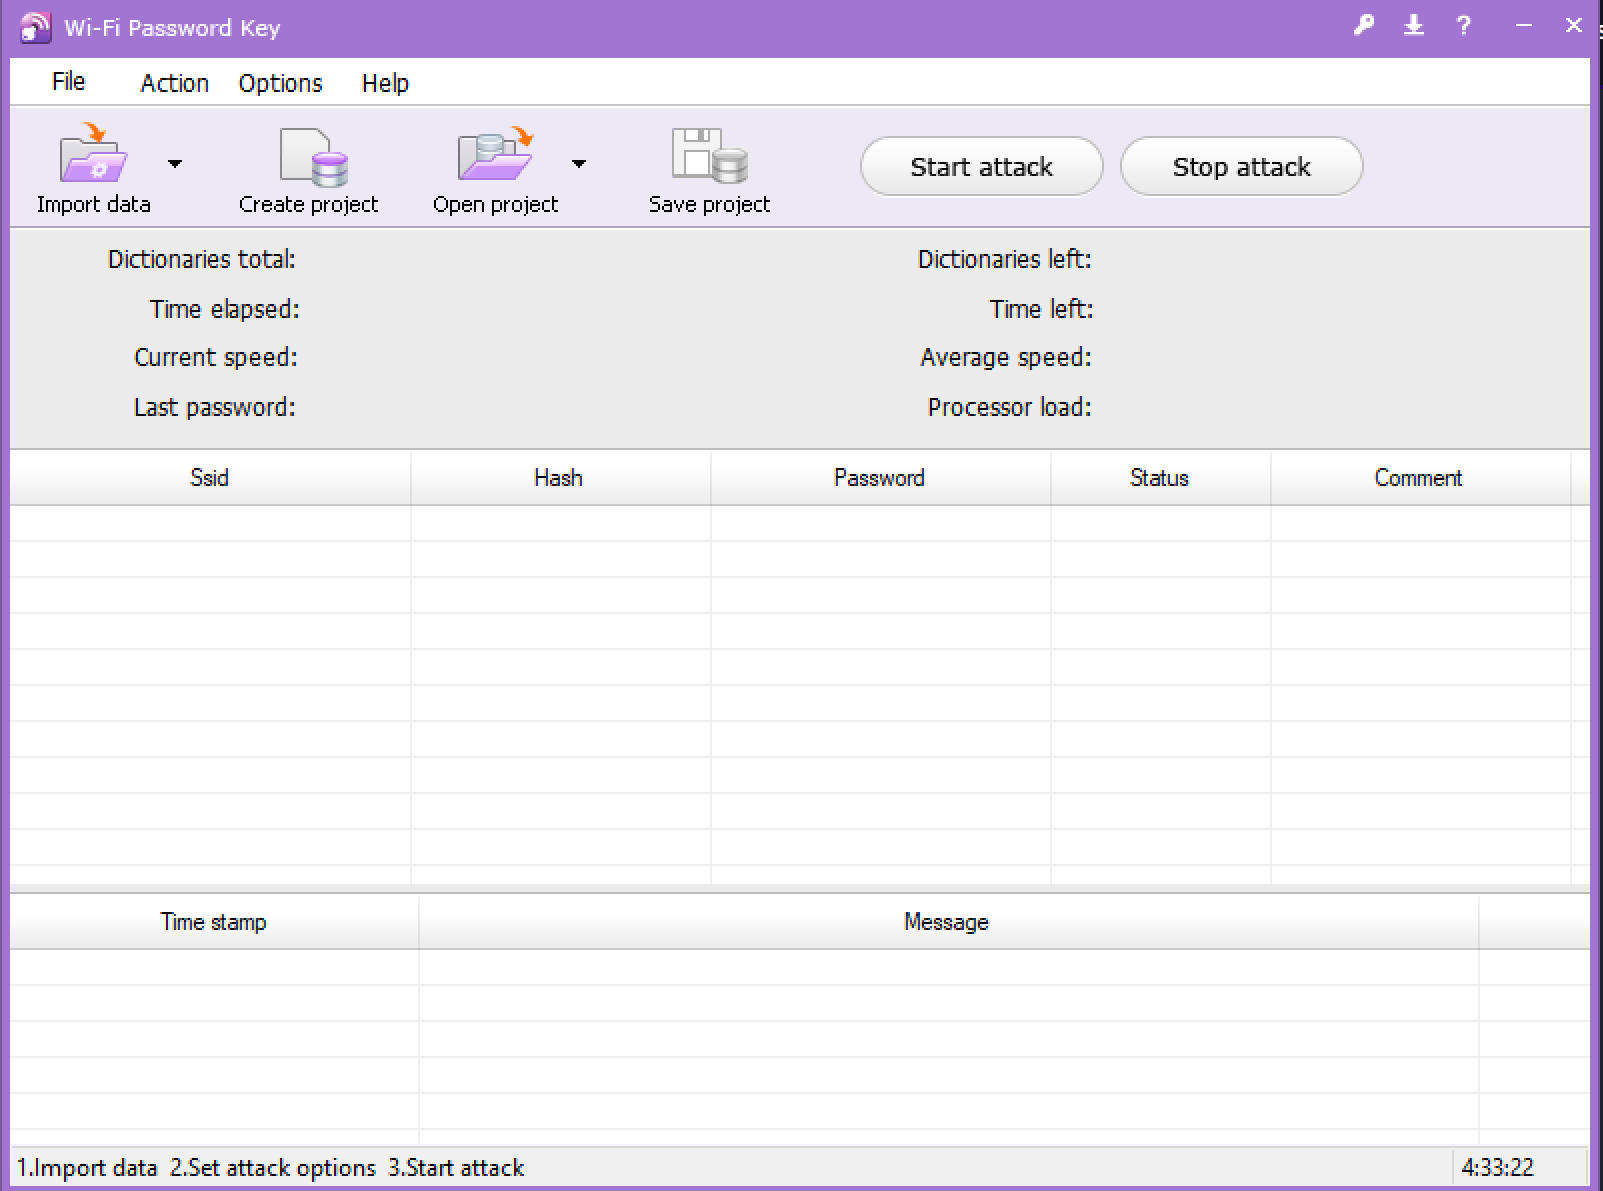Click the Import data folder icon
Screen dimensions: 1603x1191
coord(94,156)
